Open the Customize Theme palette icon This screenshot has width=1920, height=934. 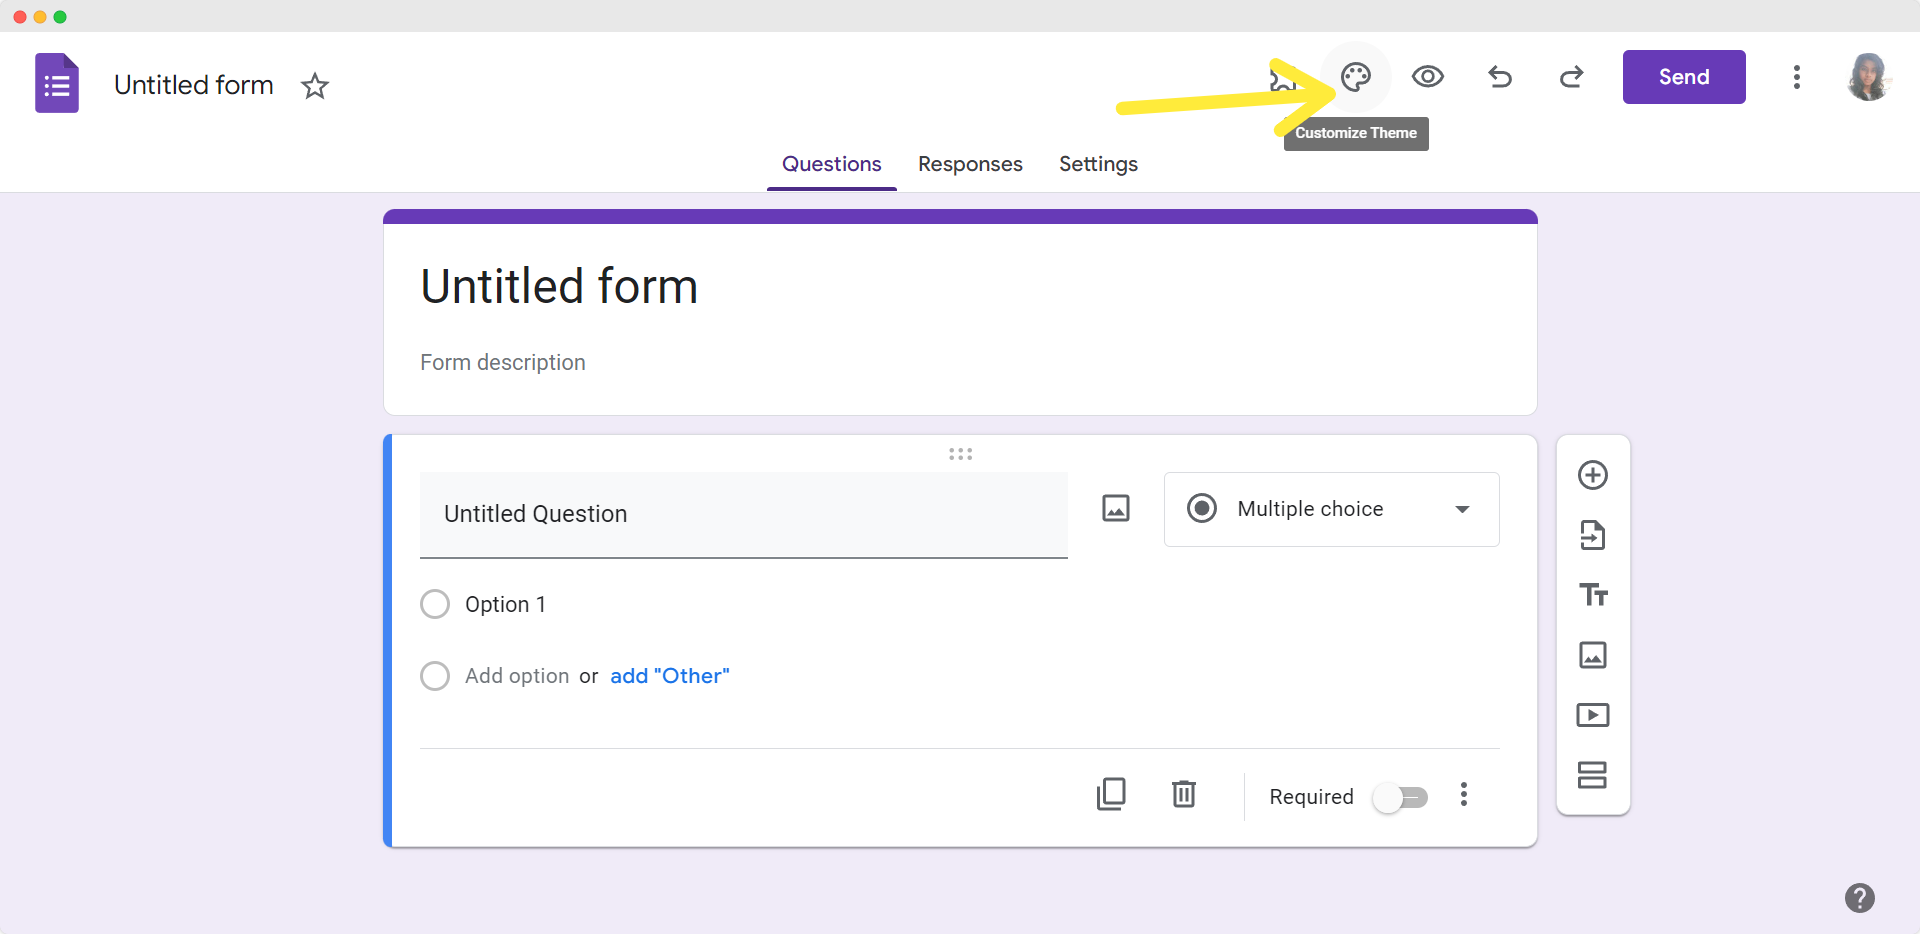1355,77
